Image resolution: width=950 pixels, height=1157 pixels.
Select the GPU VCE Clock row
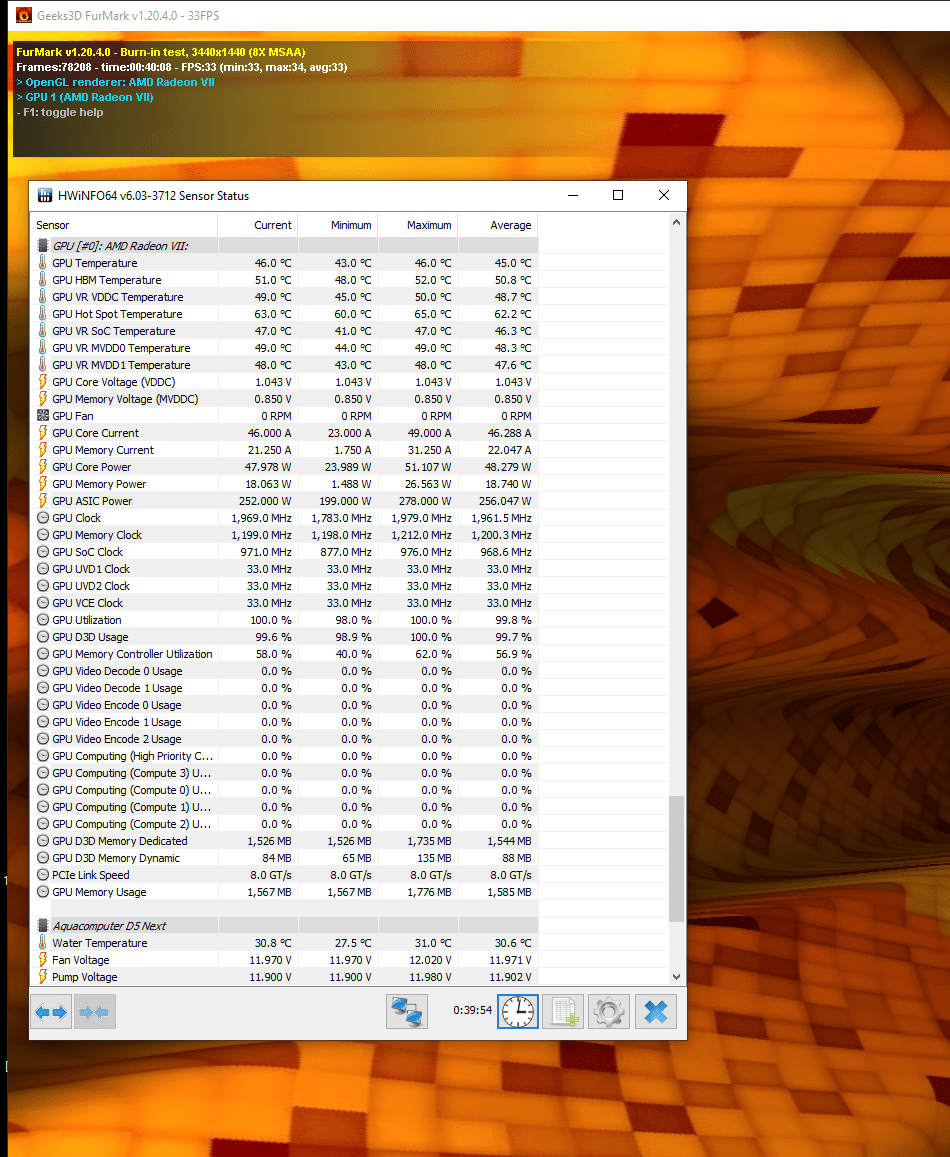pos(284,603)
